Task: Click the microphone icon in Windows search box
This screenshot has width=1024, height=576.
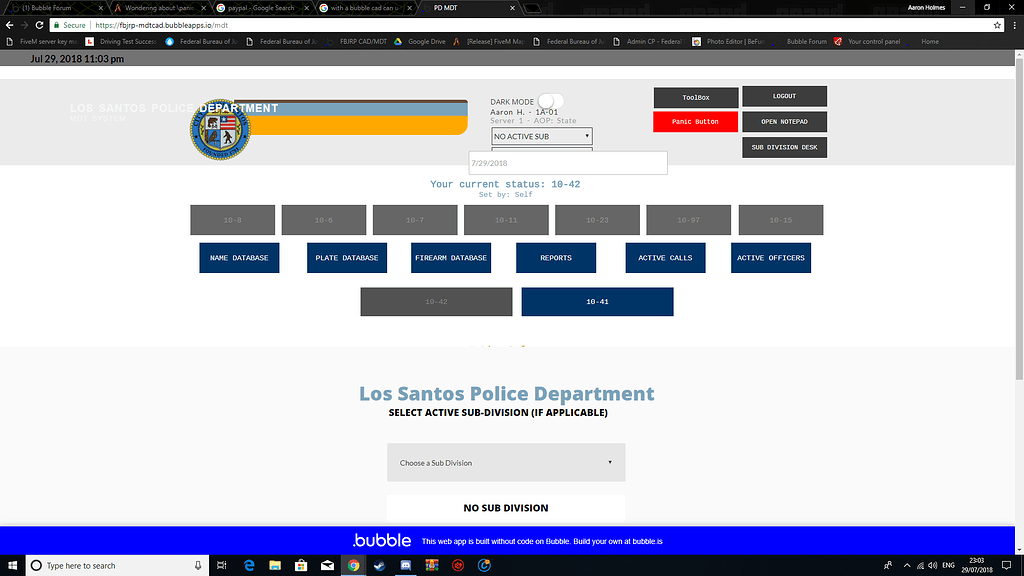Action: point(196,565)
